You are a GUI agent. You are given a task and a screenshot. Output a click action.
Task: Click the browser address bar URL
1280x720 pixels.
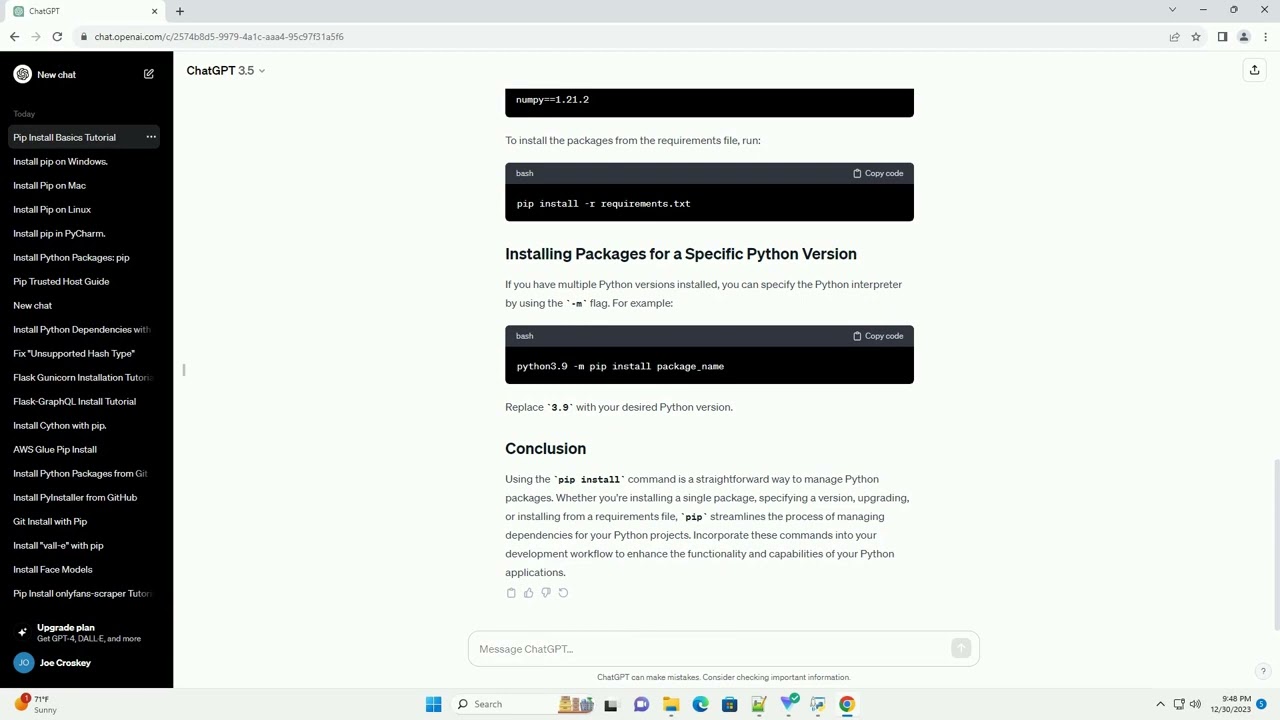pyautogui.click(x=219, y=37)
